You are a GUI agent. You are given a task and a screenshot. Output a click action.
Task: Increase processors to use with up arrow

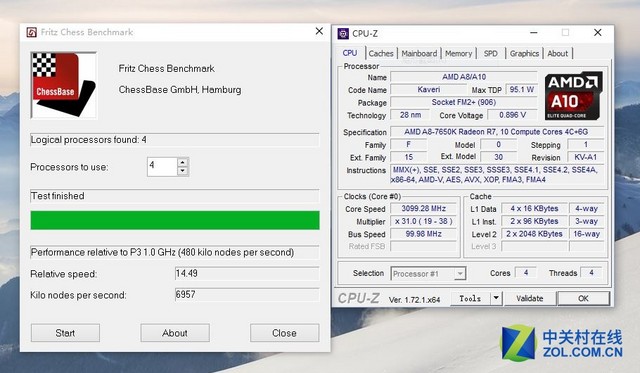click(x=183, y=162)
